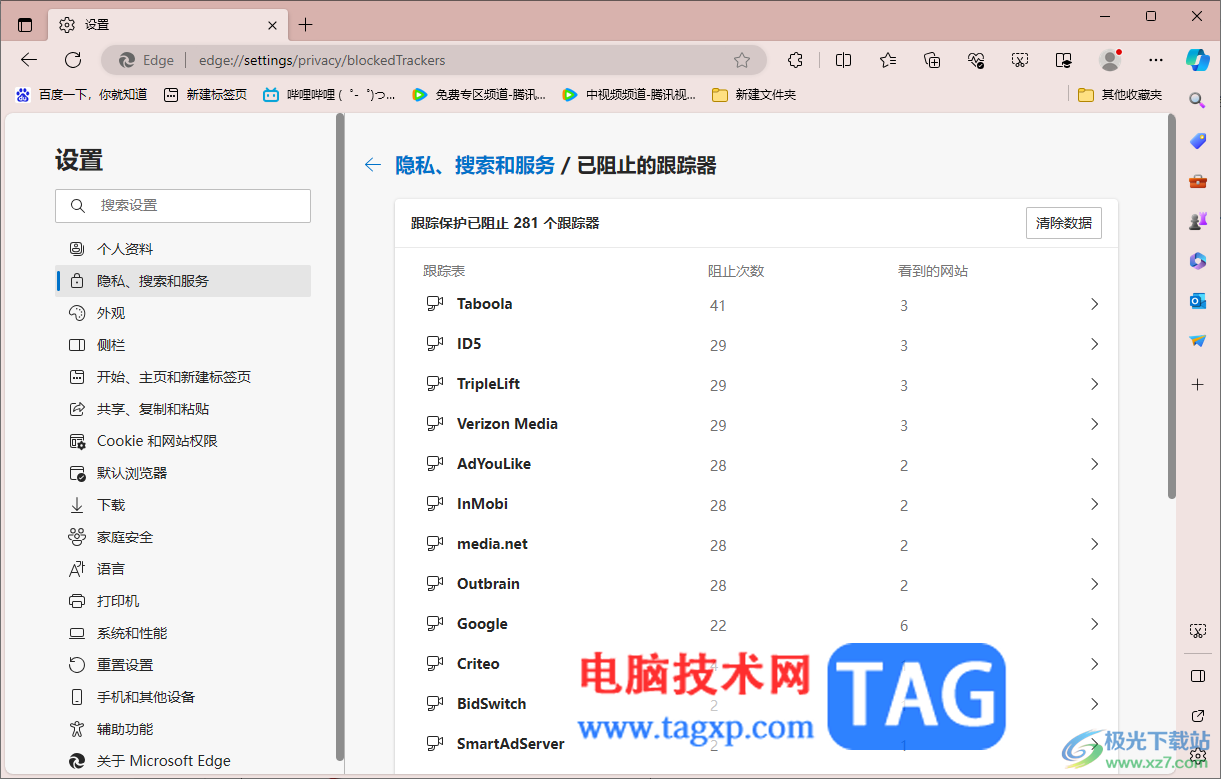This screenshot has width=1221, height=779.
Task: Expand the ID5 tracker row chevron
Action: coord(1094,344)
